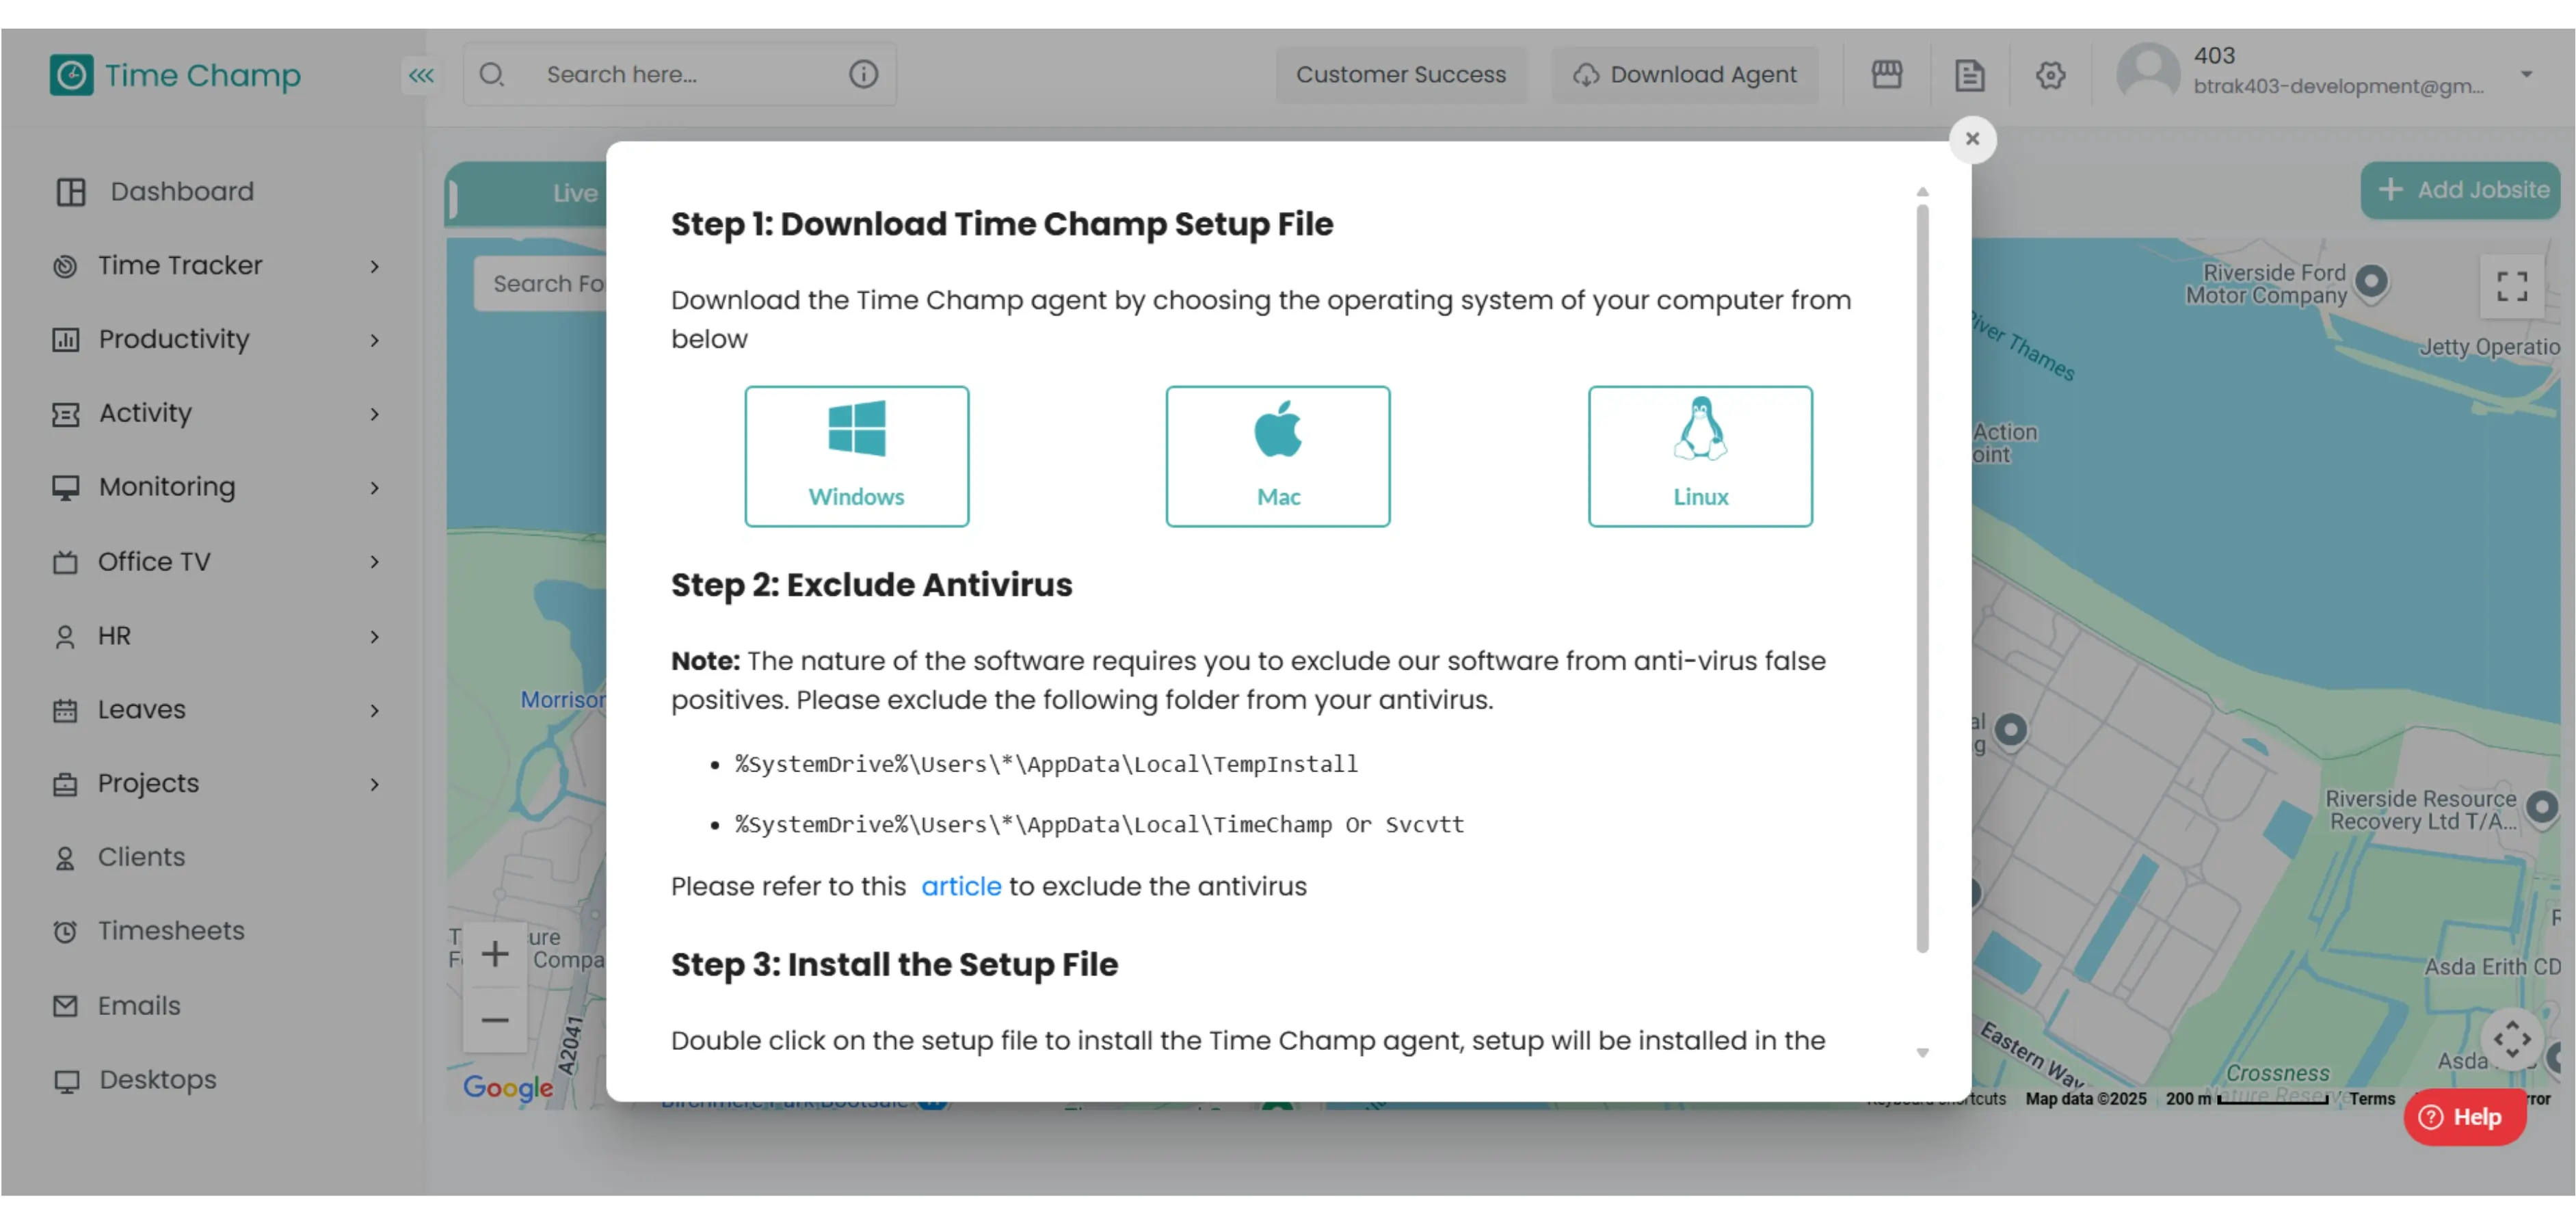Viewport: 2576px width, 1225px height.
Task: Click the dialog scrollbar thumb
Action: tap(1922, 578)
